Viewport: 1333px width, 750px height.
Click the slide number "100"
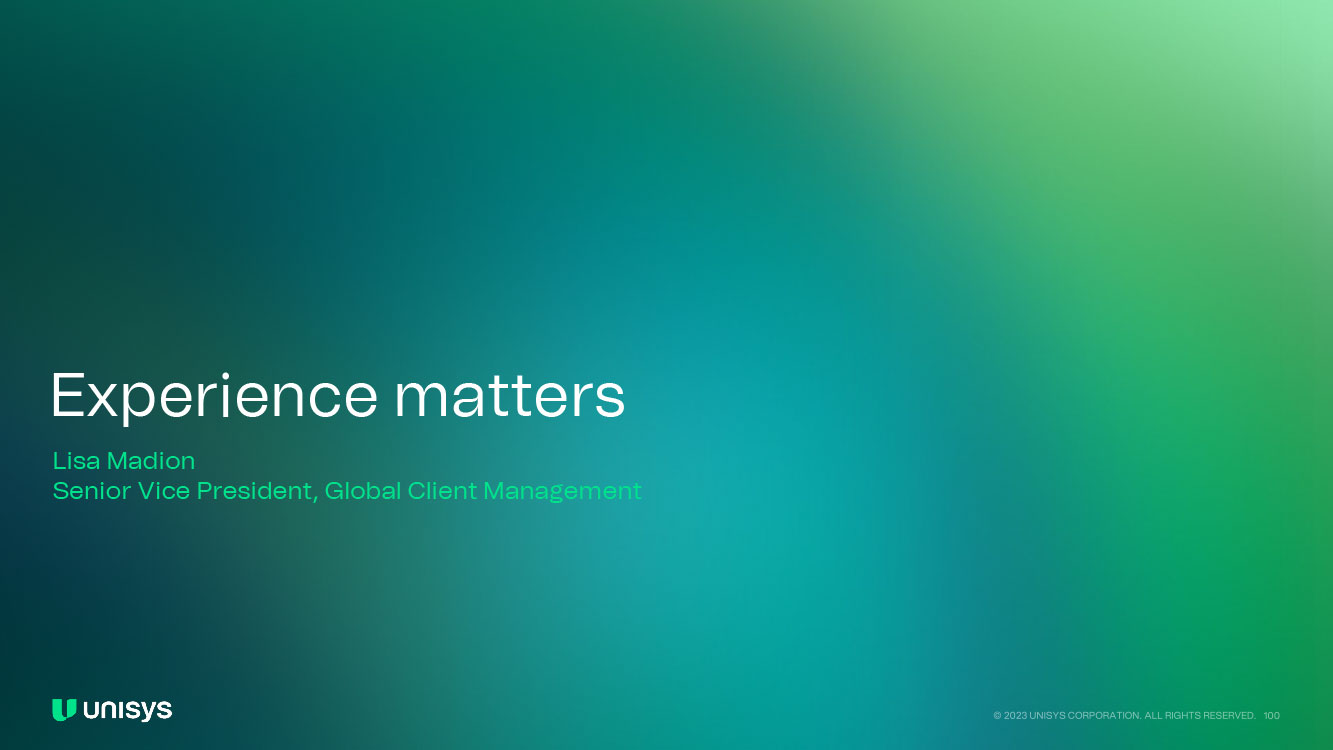(x=1272, y=716)
